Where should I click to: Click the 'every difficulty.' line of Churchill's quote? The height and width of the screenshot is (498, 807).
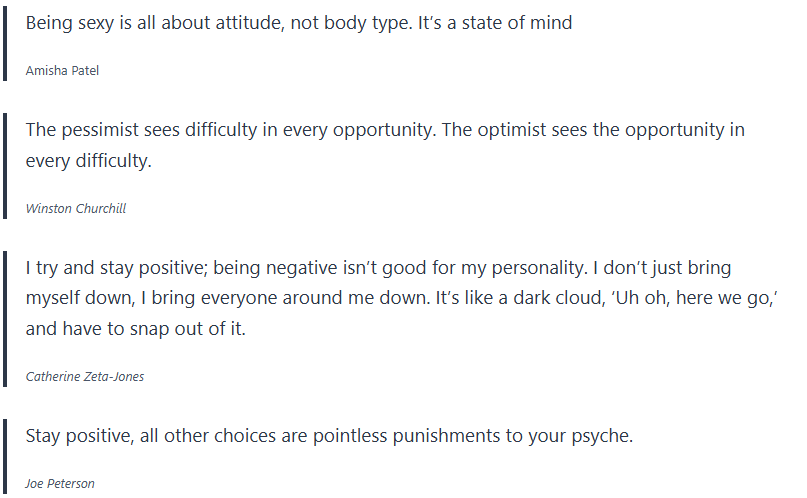click(x=88, y=160)
